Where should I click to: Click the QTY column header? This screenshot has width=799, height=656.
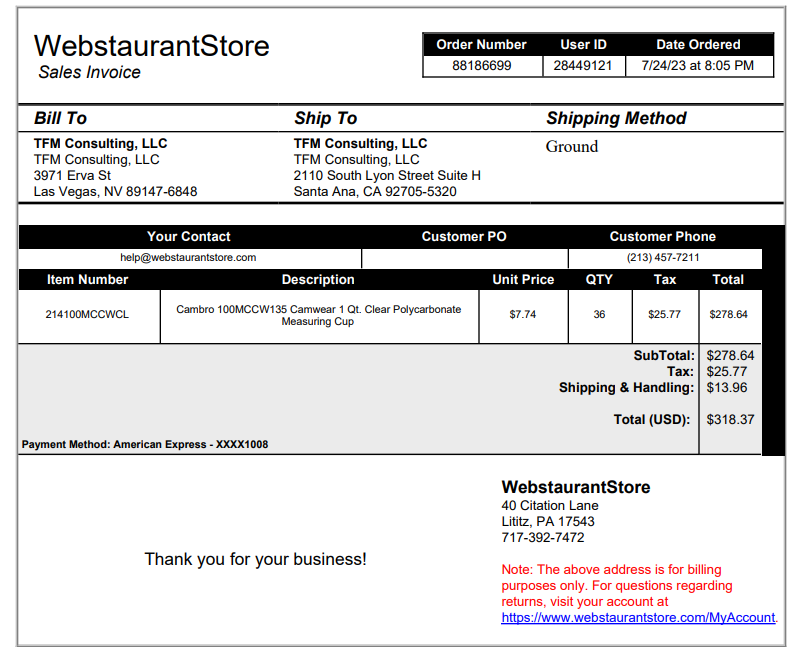[x=599, y=280]
